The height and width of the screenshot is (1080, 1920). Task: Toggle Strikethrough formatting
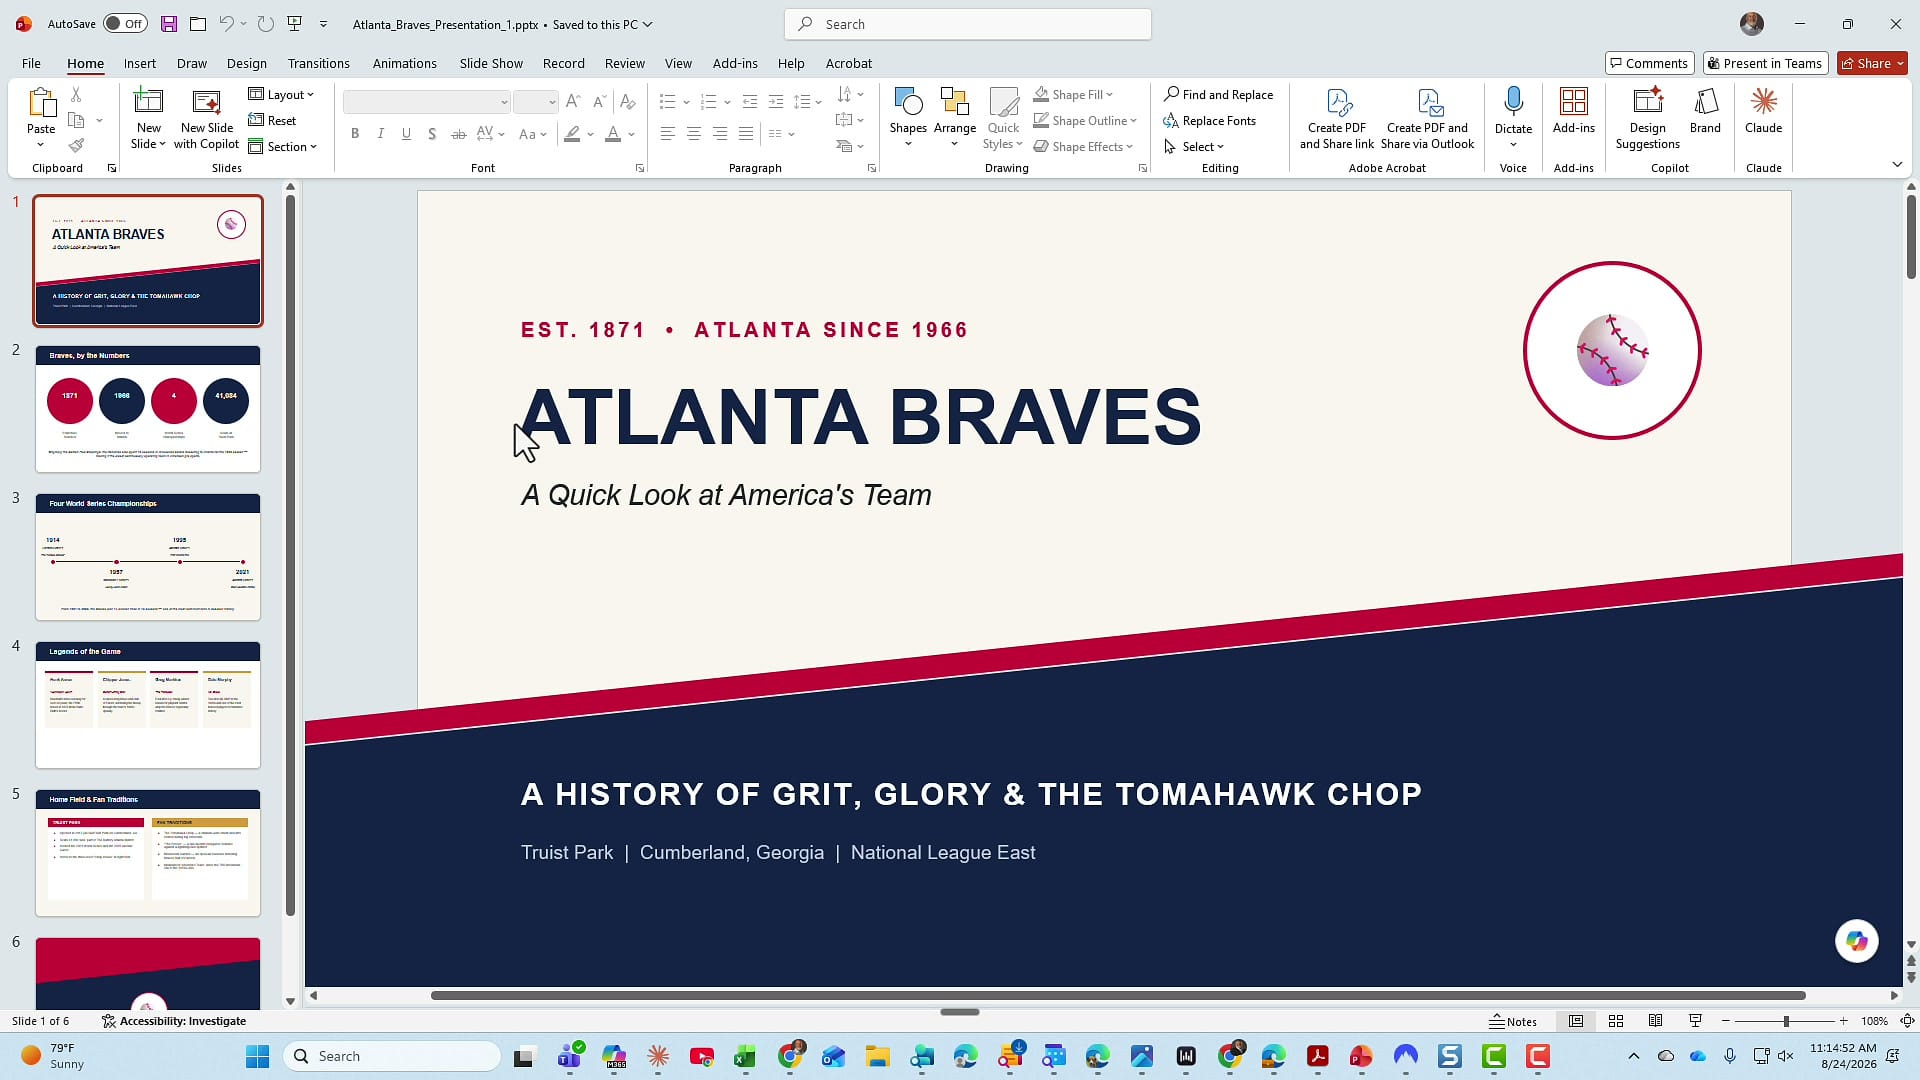click(x=458, y=134)
